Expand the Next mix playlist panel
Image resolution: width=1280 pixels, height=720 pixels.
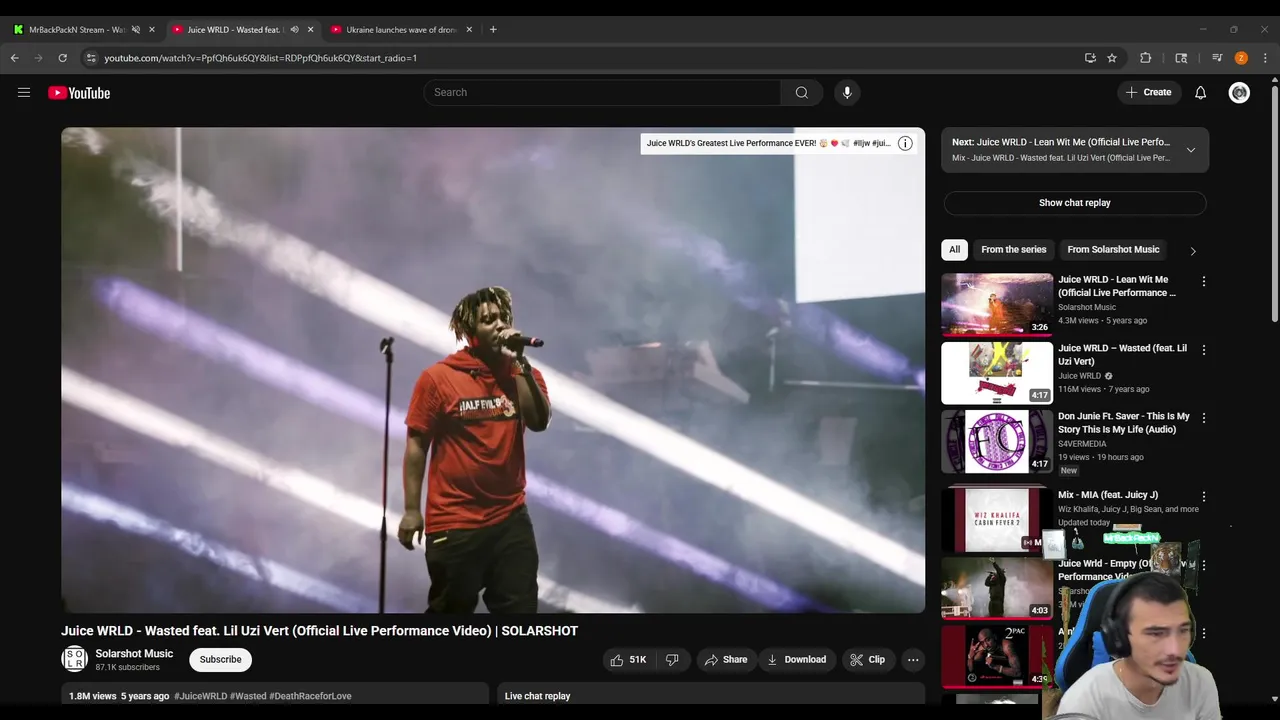click(x=1190, y=150)
